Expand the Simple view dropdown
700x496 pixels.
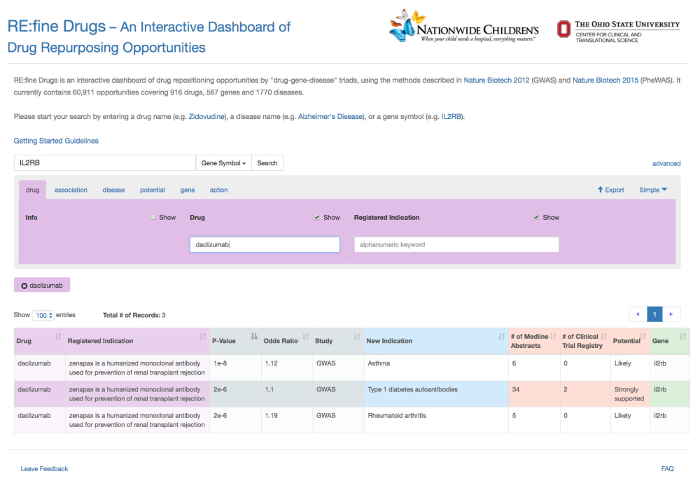click(653, 189)
